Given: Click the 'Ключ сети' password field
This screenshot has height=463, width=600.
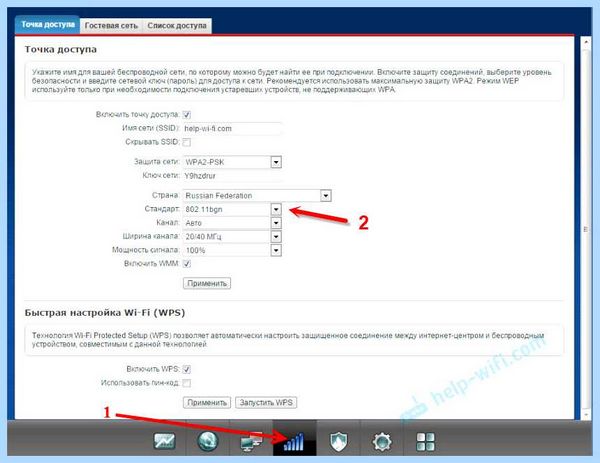Looking at the screenshot, I should [x=232, y=176].
